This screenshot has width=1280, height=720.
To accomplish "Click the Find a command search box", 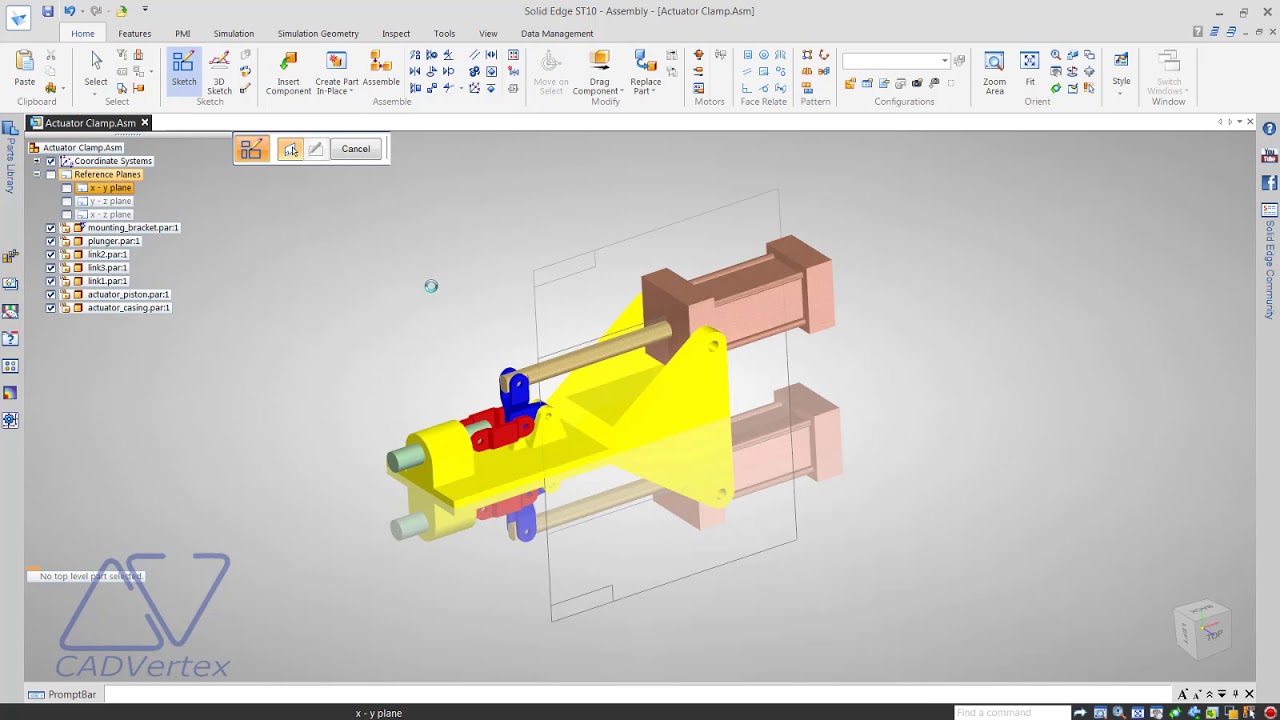I will click(1010, 713).
